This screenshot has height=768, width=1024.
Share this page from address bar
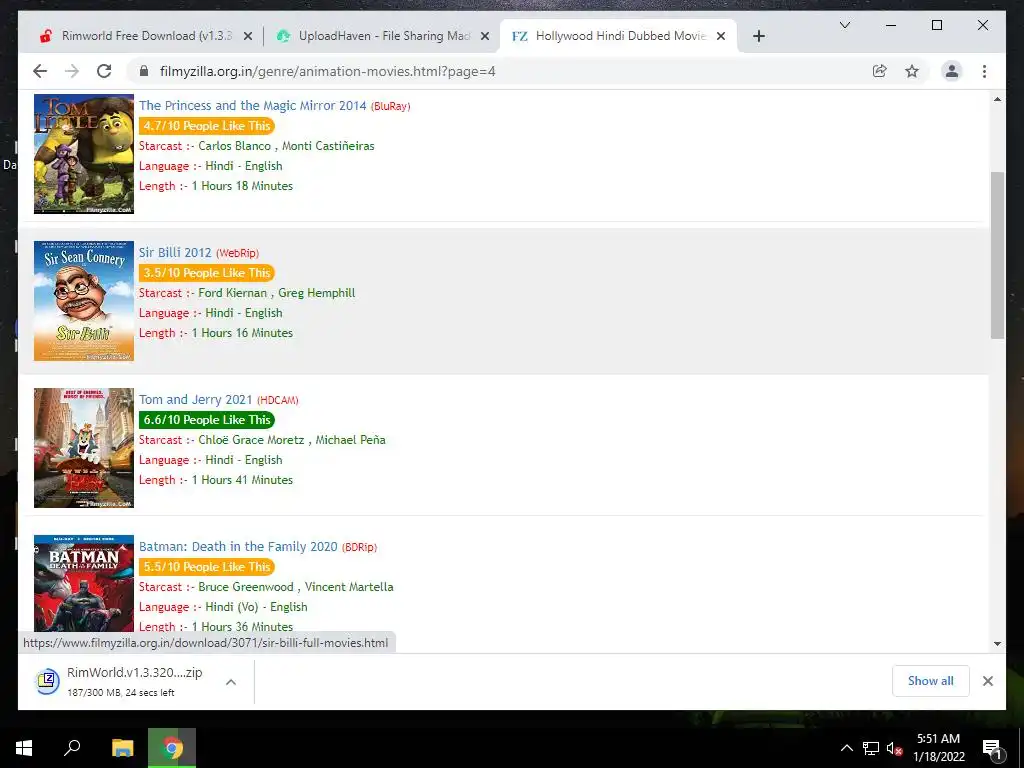coord(880,71)
